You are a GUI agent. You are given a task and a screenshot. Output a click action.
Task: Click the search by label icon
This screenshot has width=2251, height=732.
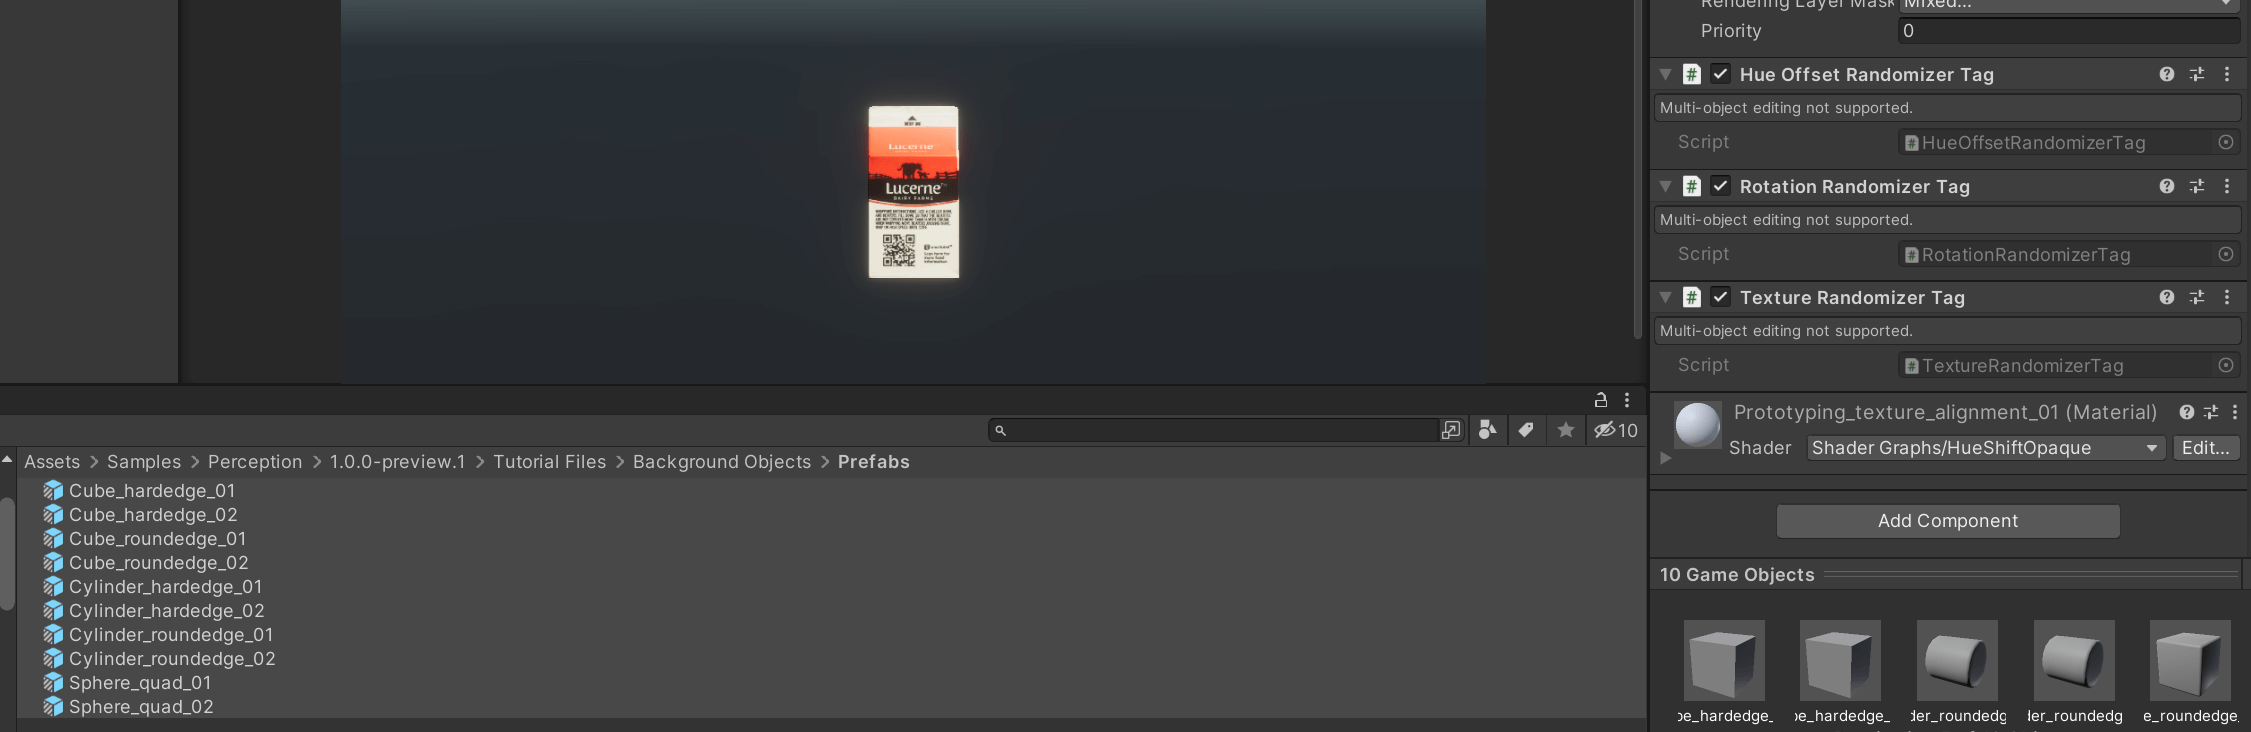(1526, 430)
